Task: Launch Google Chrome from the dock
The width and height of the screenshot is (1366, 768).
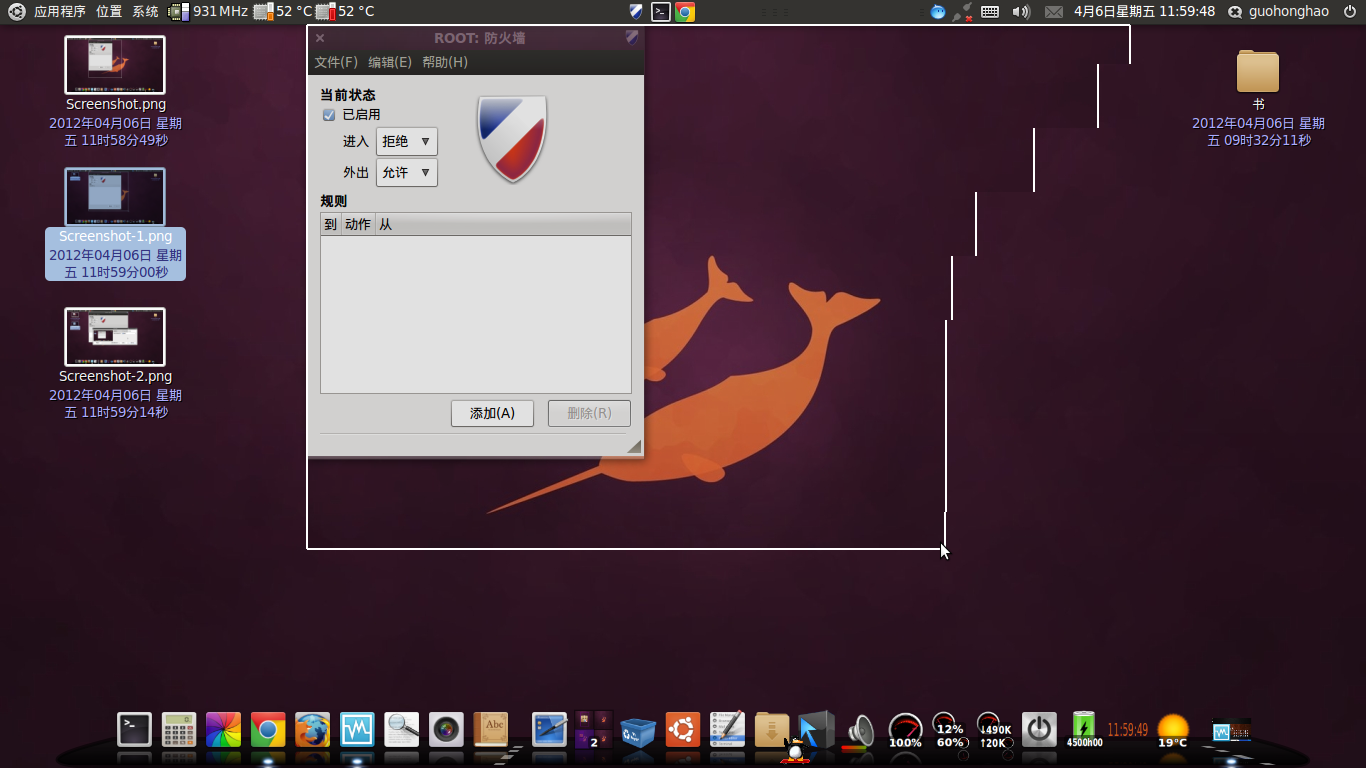Action: [268, 729]
